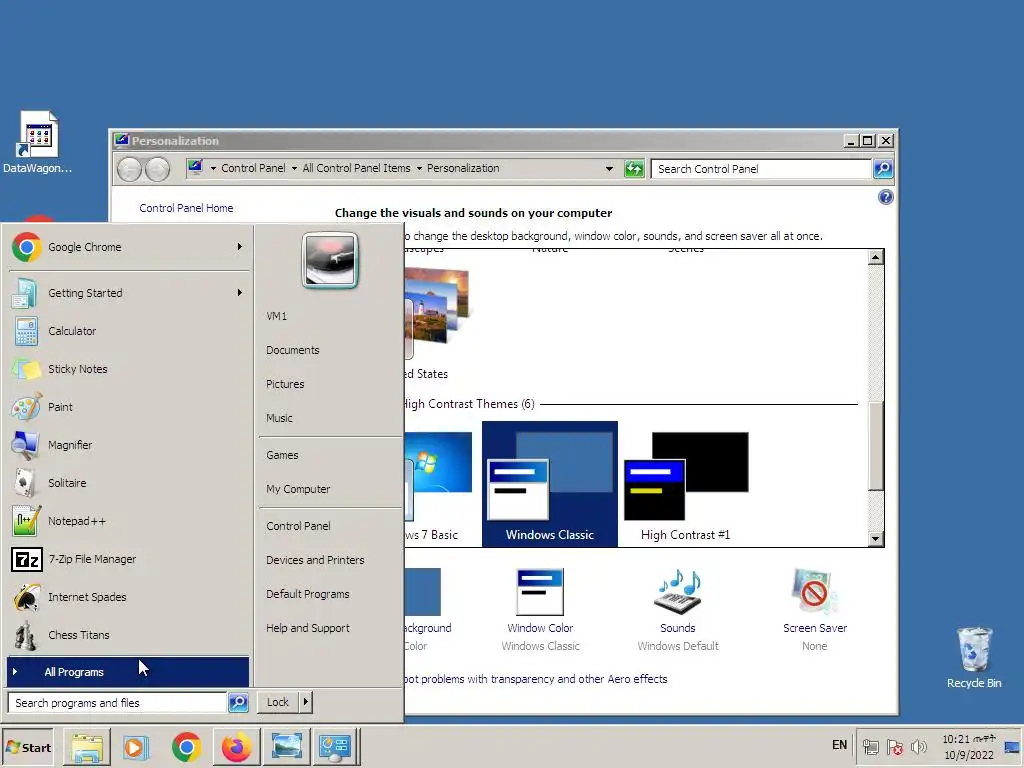This screenshot has width=1024, height=768.
Task: Open Music from Start menu
Action: (280, 418)
